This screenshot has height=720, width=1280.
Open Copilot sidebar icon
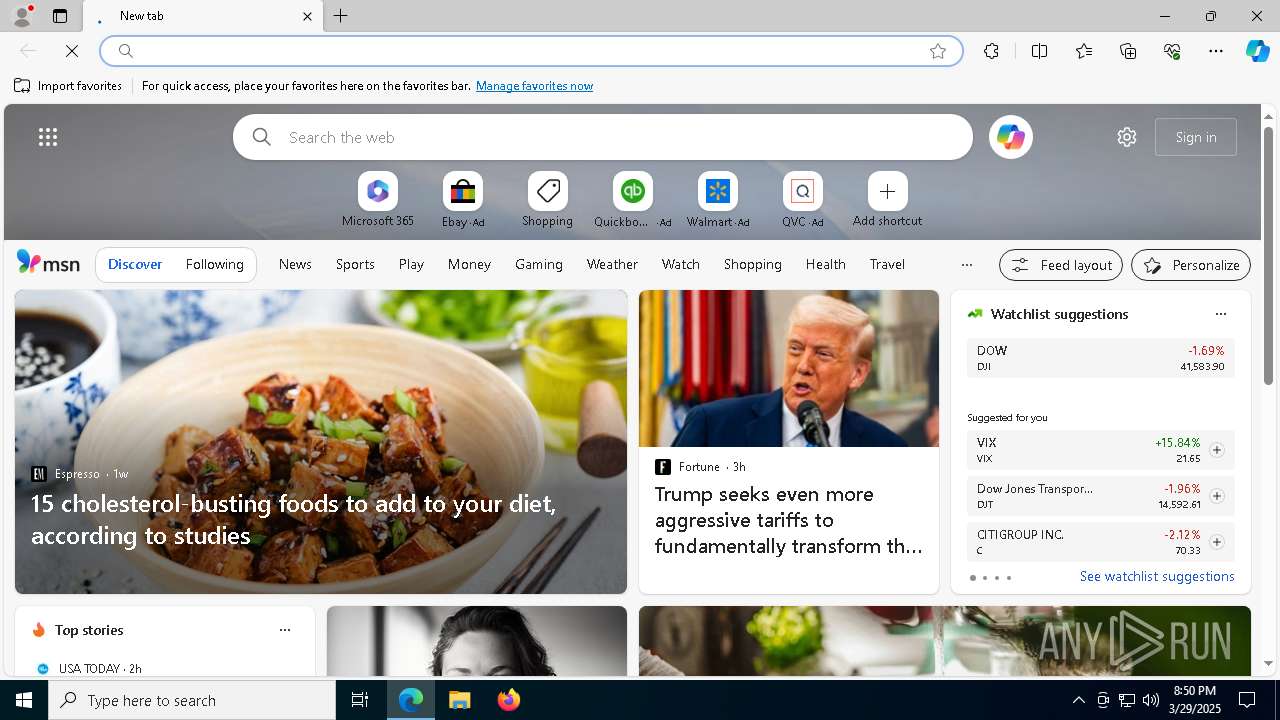(x=1257, y=51)
